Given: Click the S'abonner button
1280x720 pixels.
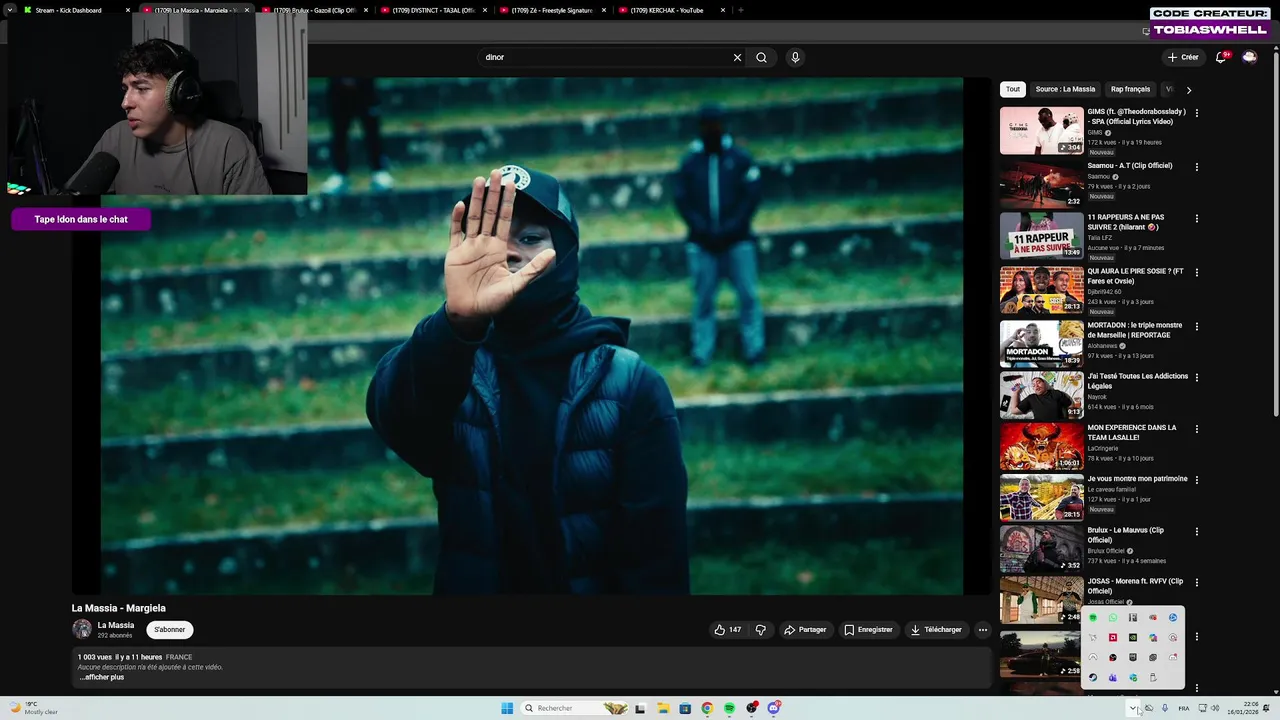Looking at the screenshot, I should (x=170, y=630).
